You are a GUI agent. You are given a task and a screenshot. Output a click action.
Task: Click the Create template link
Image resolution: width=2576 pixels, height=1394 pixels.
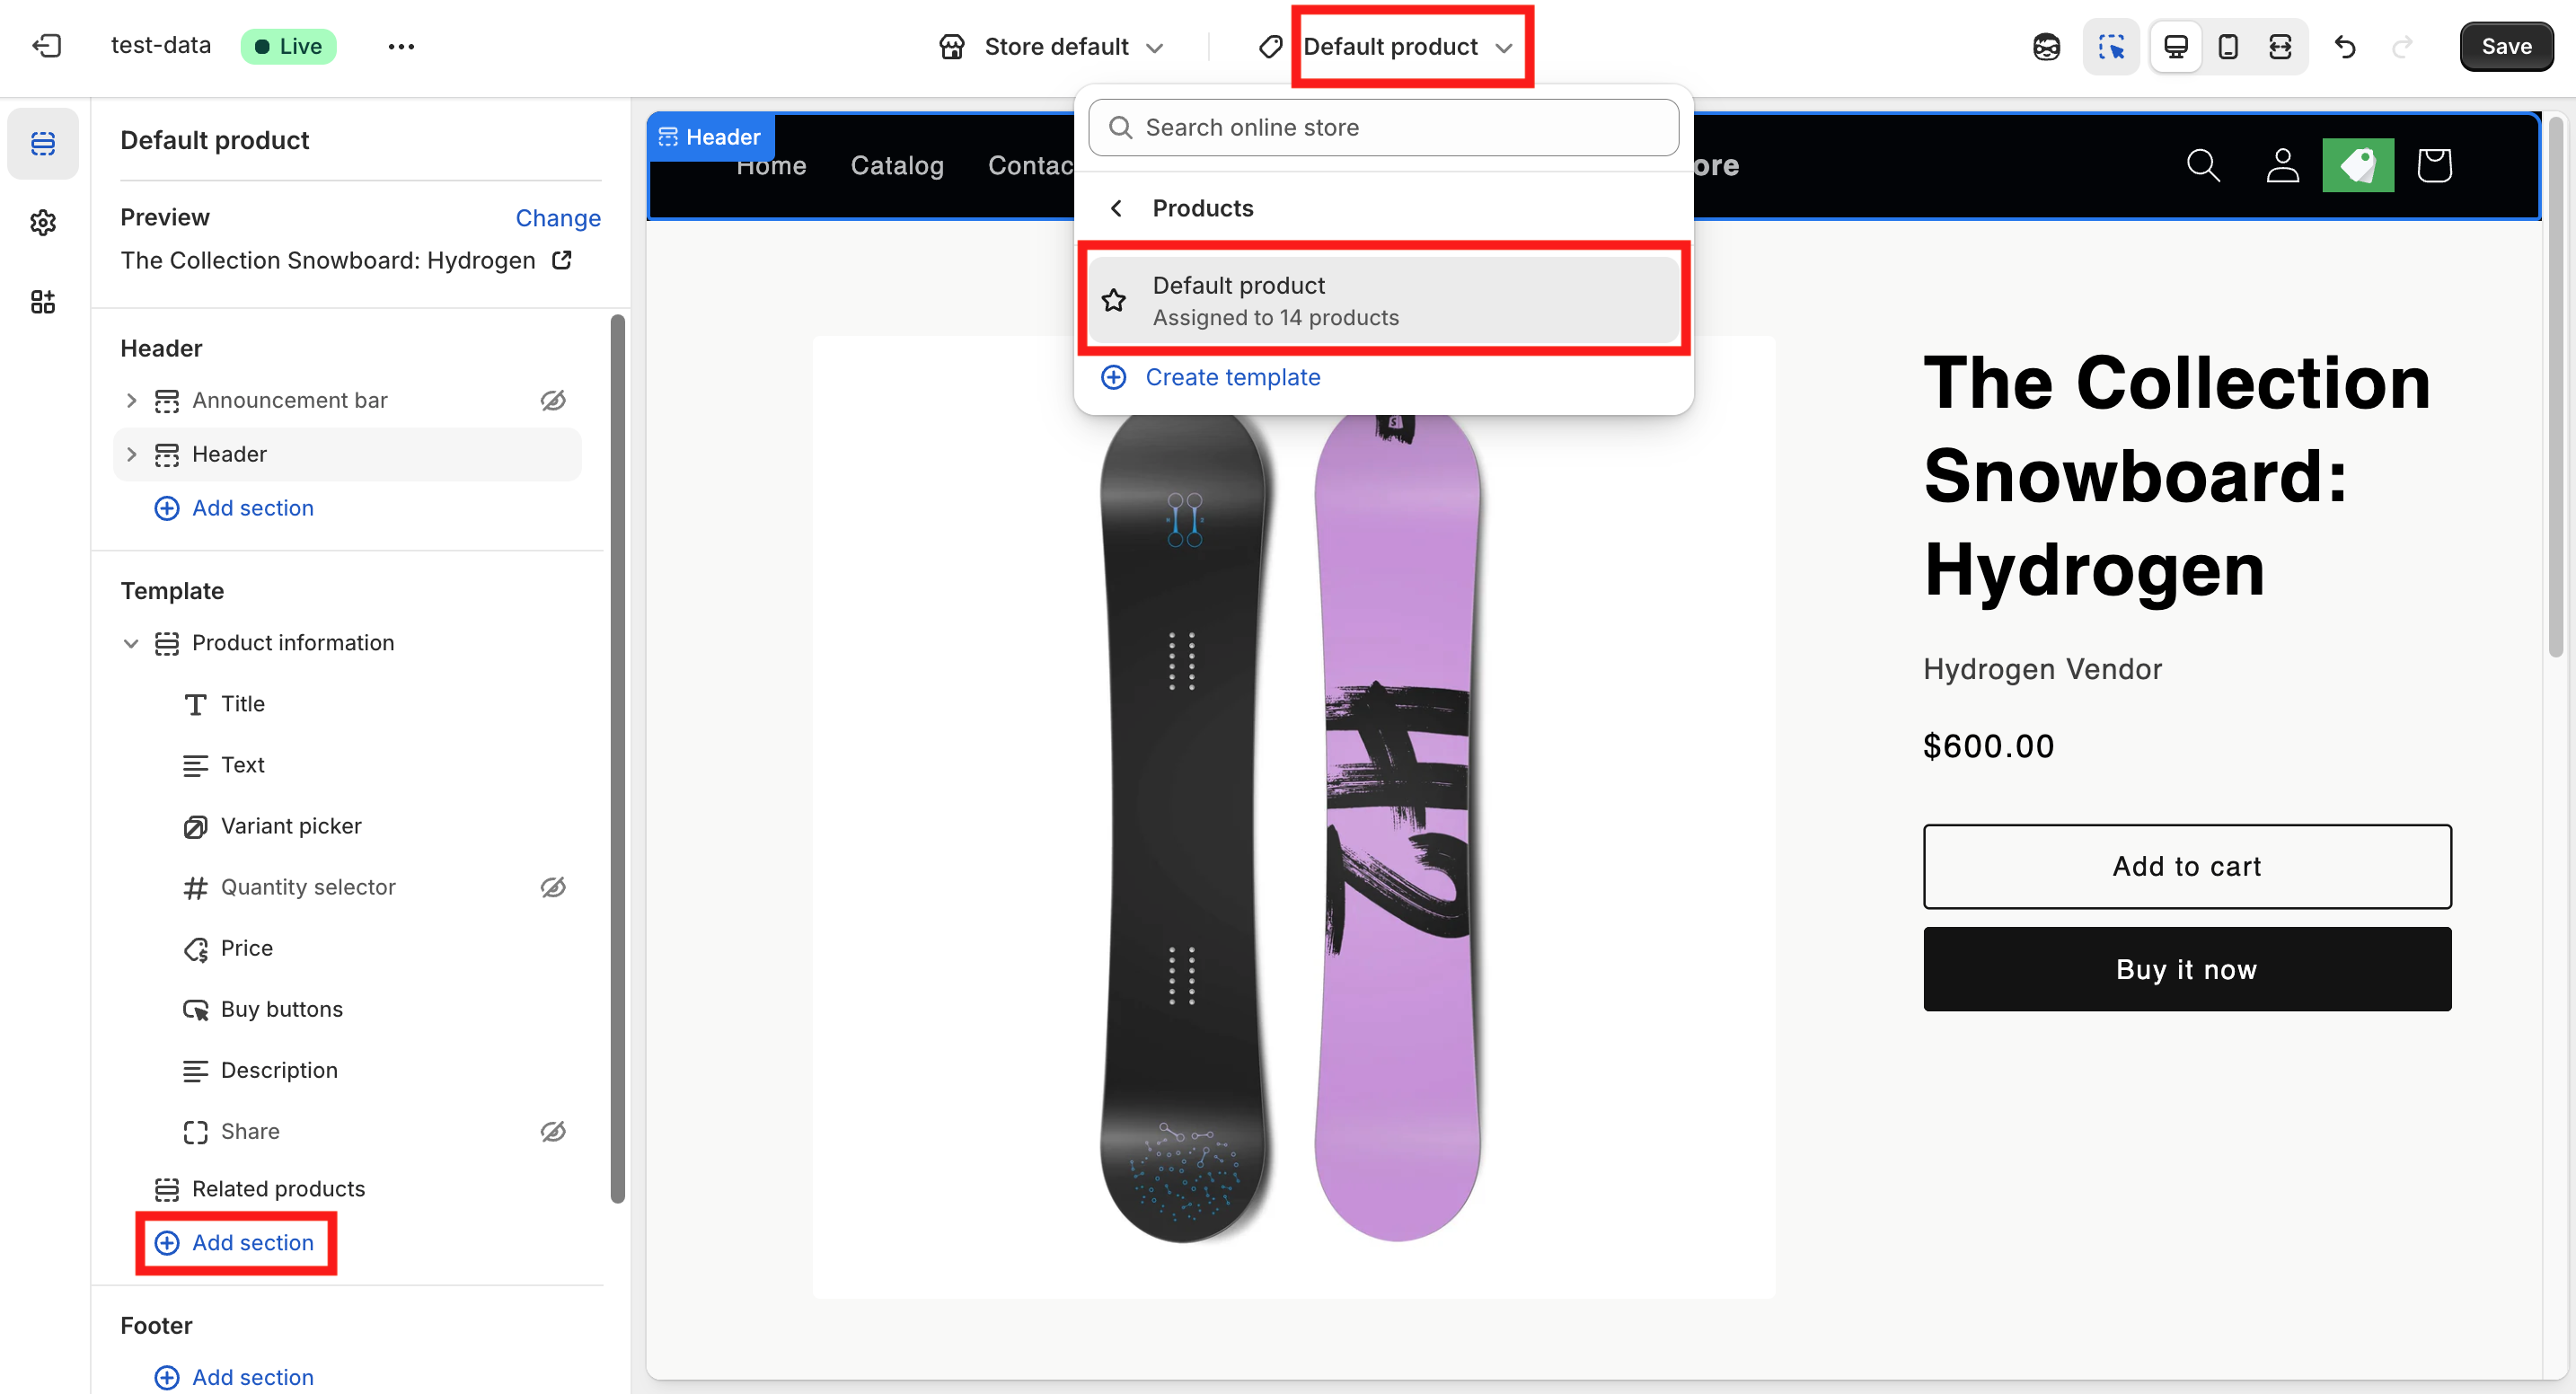(x=1231, y=377)
